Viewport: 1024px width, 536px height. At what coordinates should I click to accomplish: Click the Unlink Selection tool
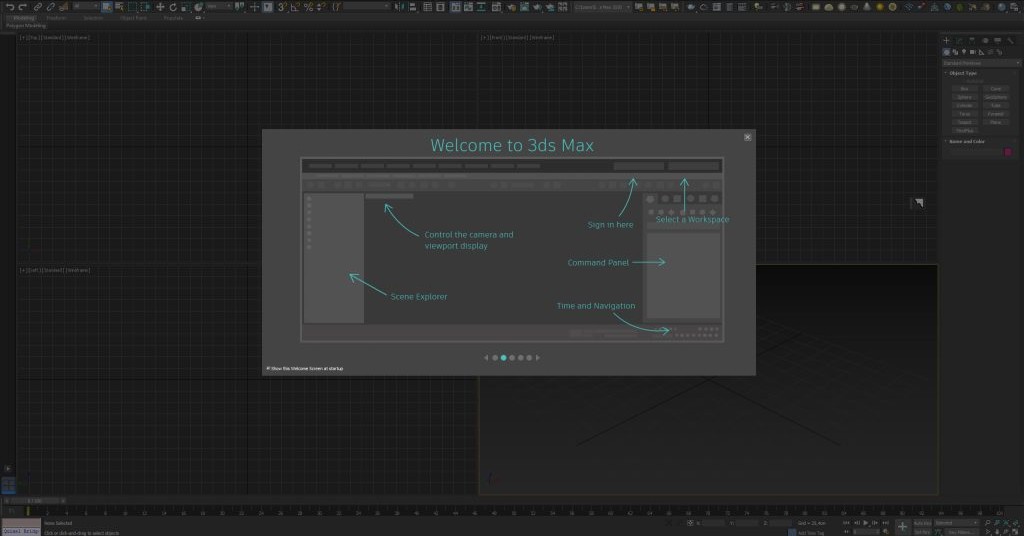(x=50, y=7)
